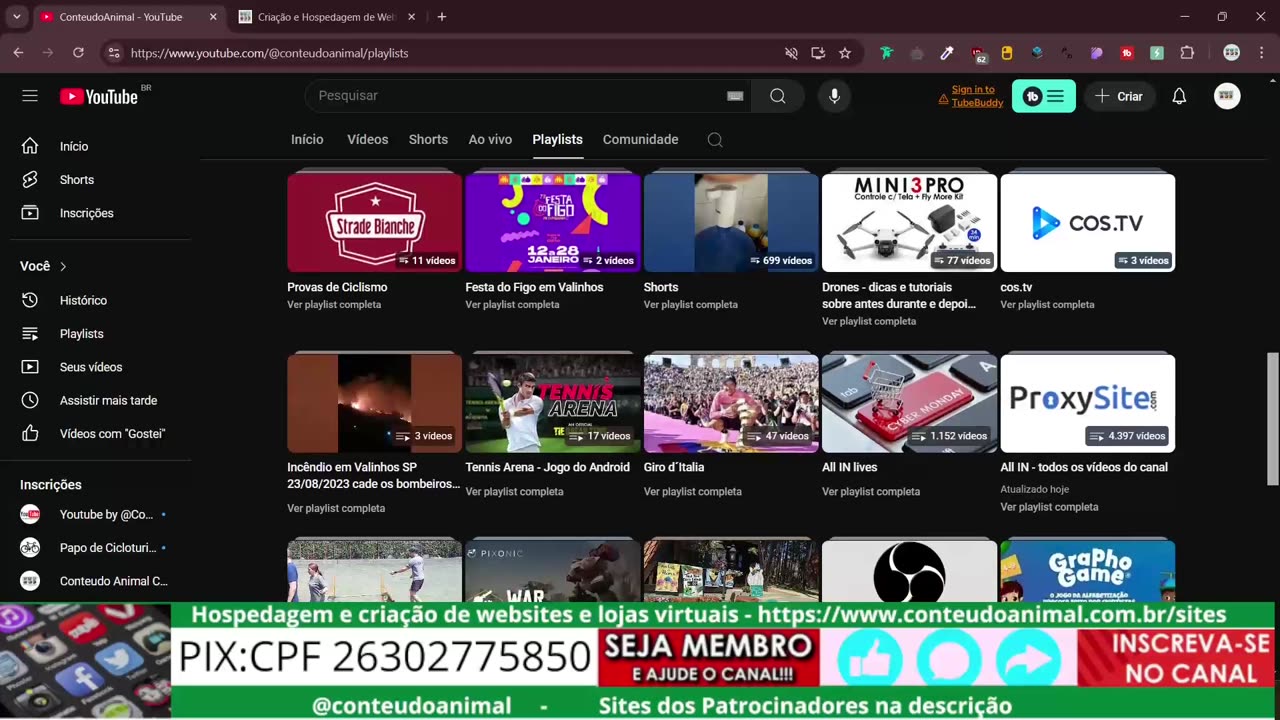Click Sign in to TubeBuddy link

point(977,96)
